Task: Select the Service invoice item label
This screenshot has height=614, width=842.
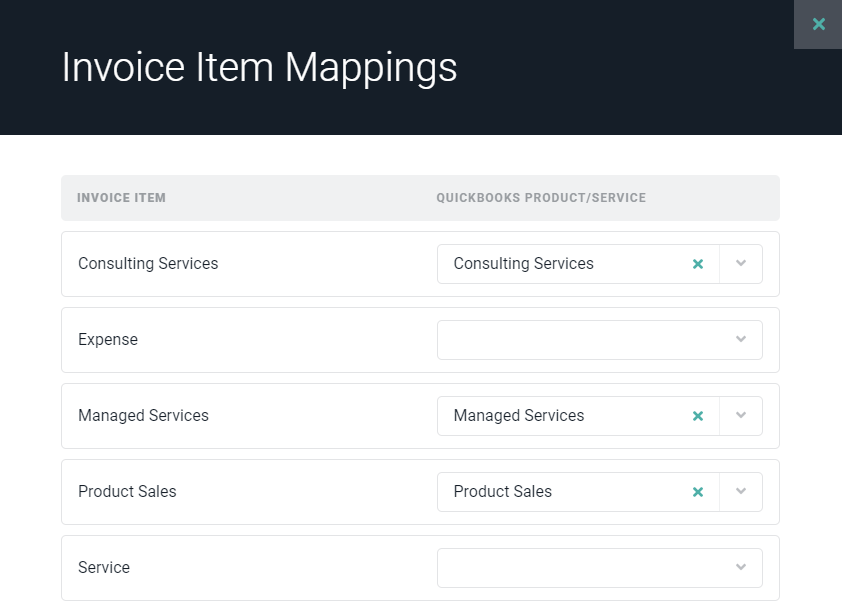Action: 104,568
